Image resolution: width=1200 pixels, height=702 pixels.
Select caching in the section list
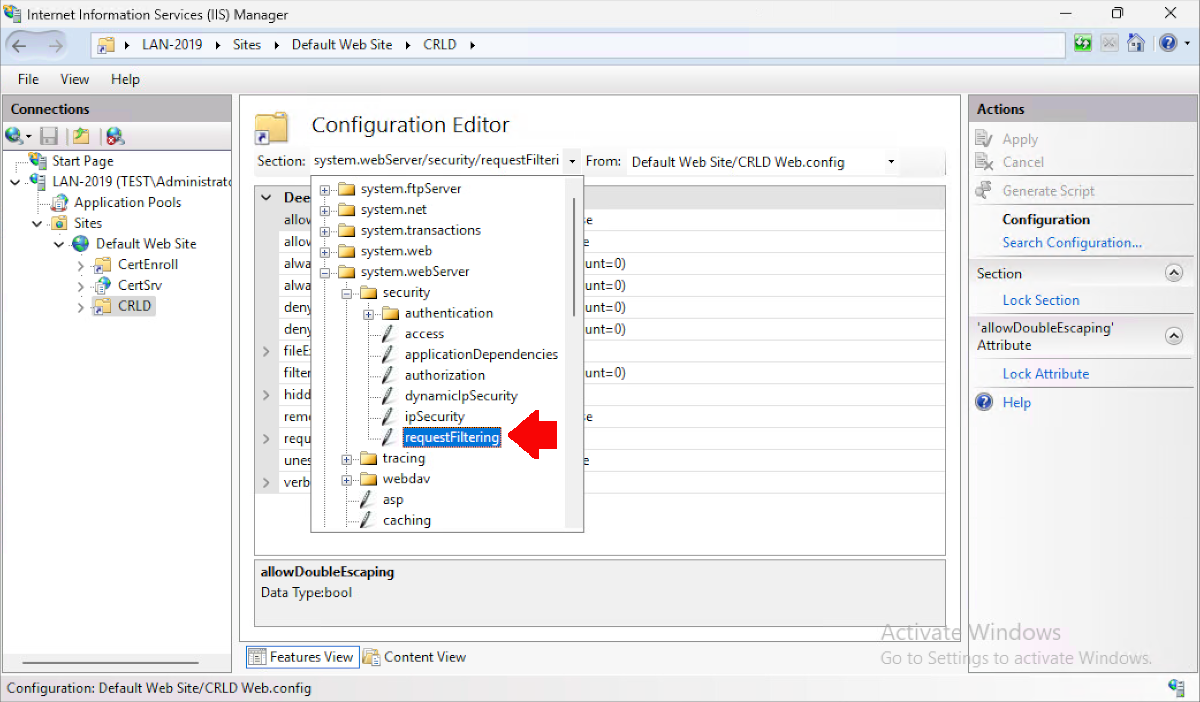[x=407, y=521]
